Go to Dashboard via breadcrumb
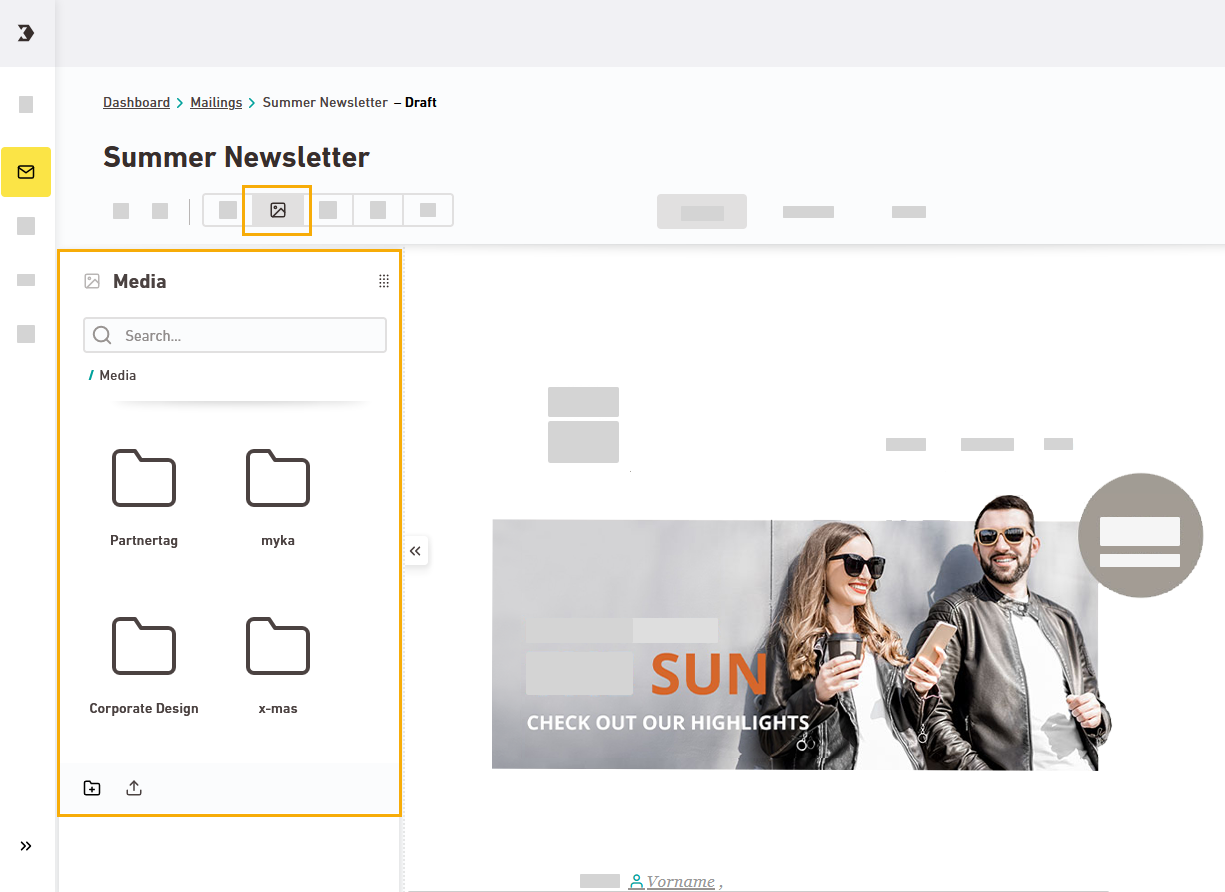The width and height of the screenshot is (1225, 892). tap(136, 103)
